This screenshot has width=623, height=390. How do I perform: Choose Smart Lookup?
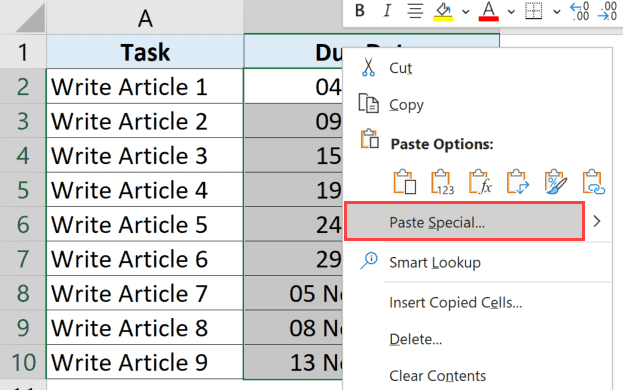[477, 262]
